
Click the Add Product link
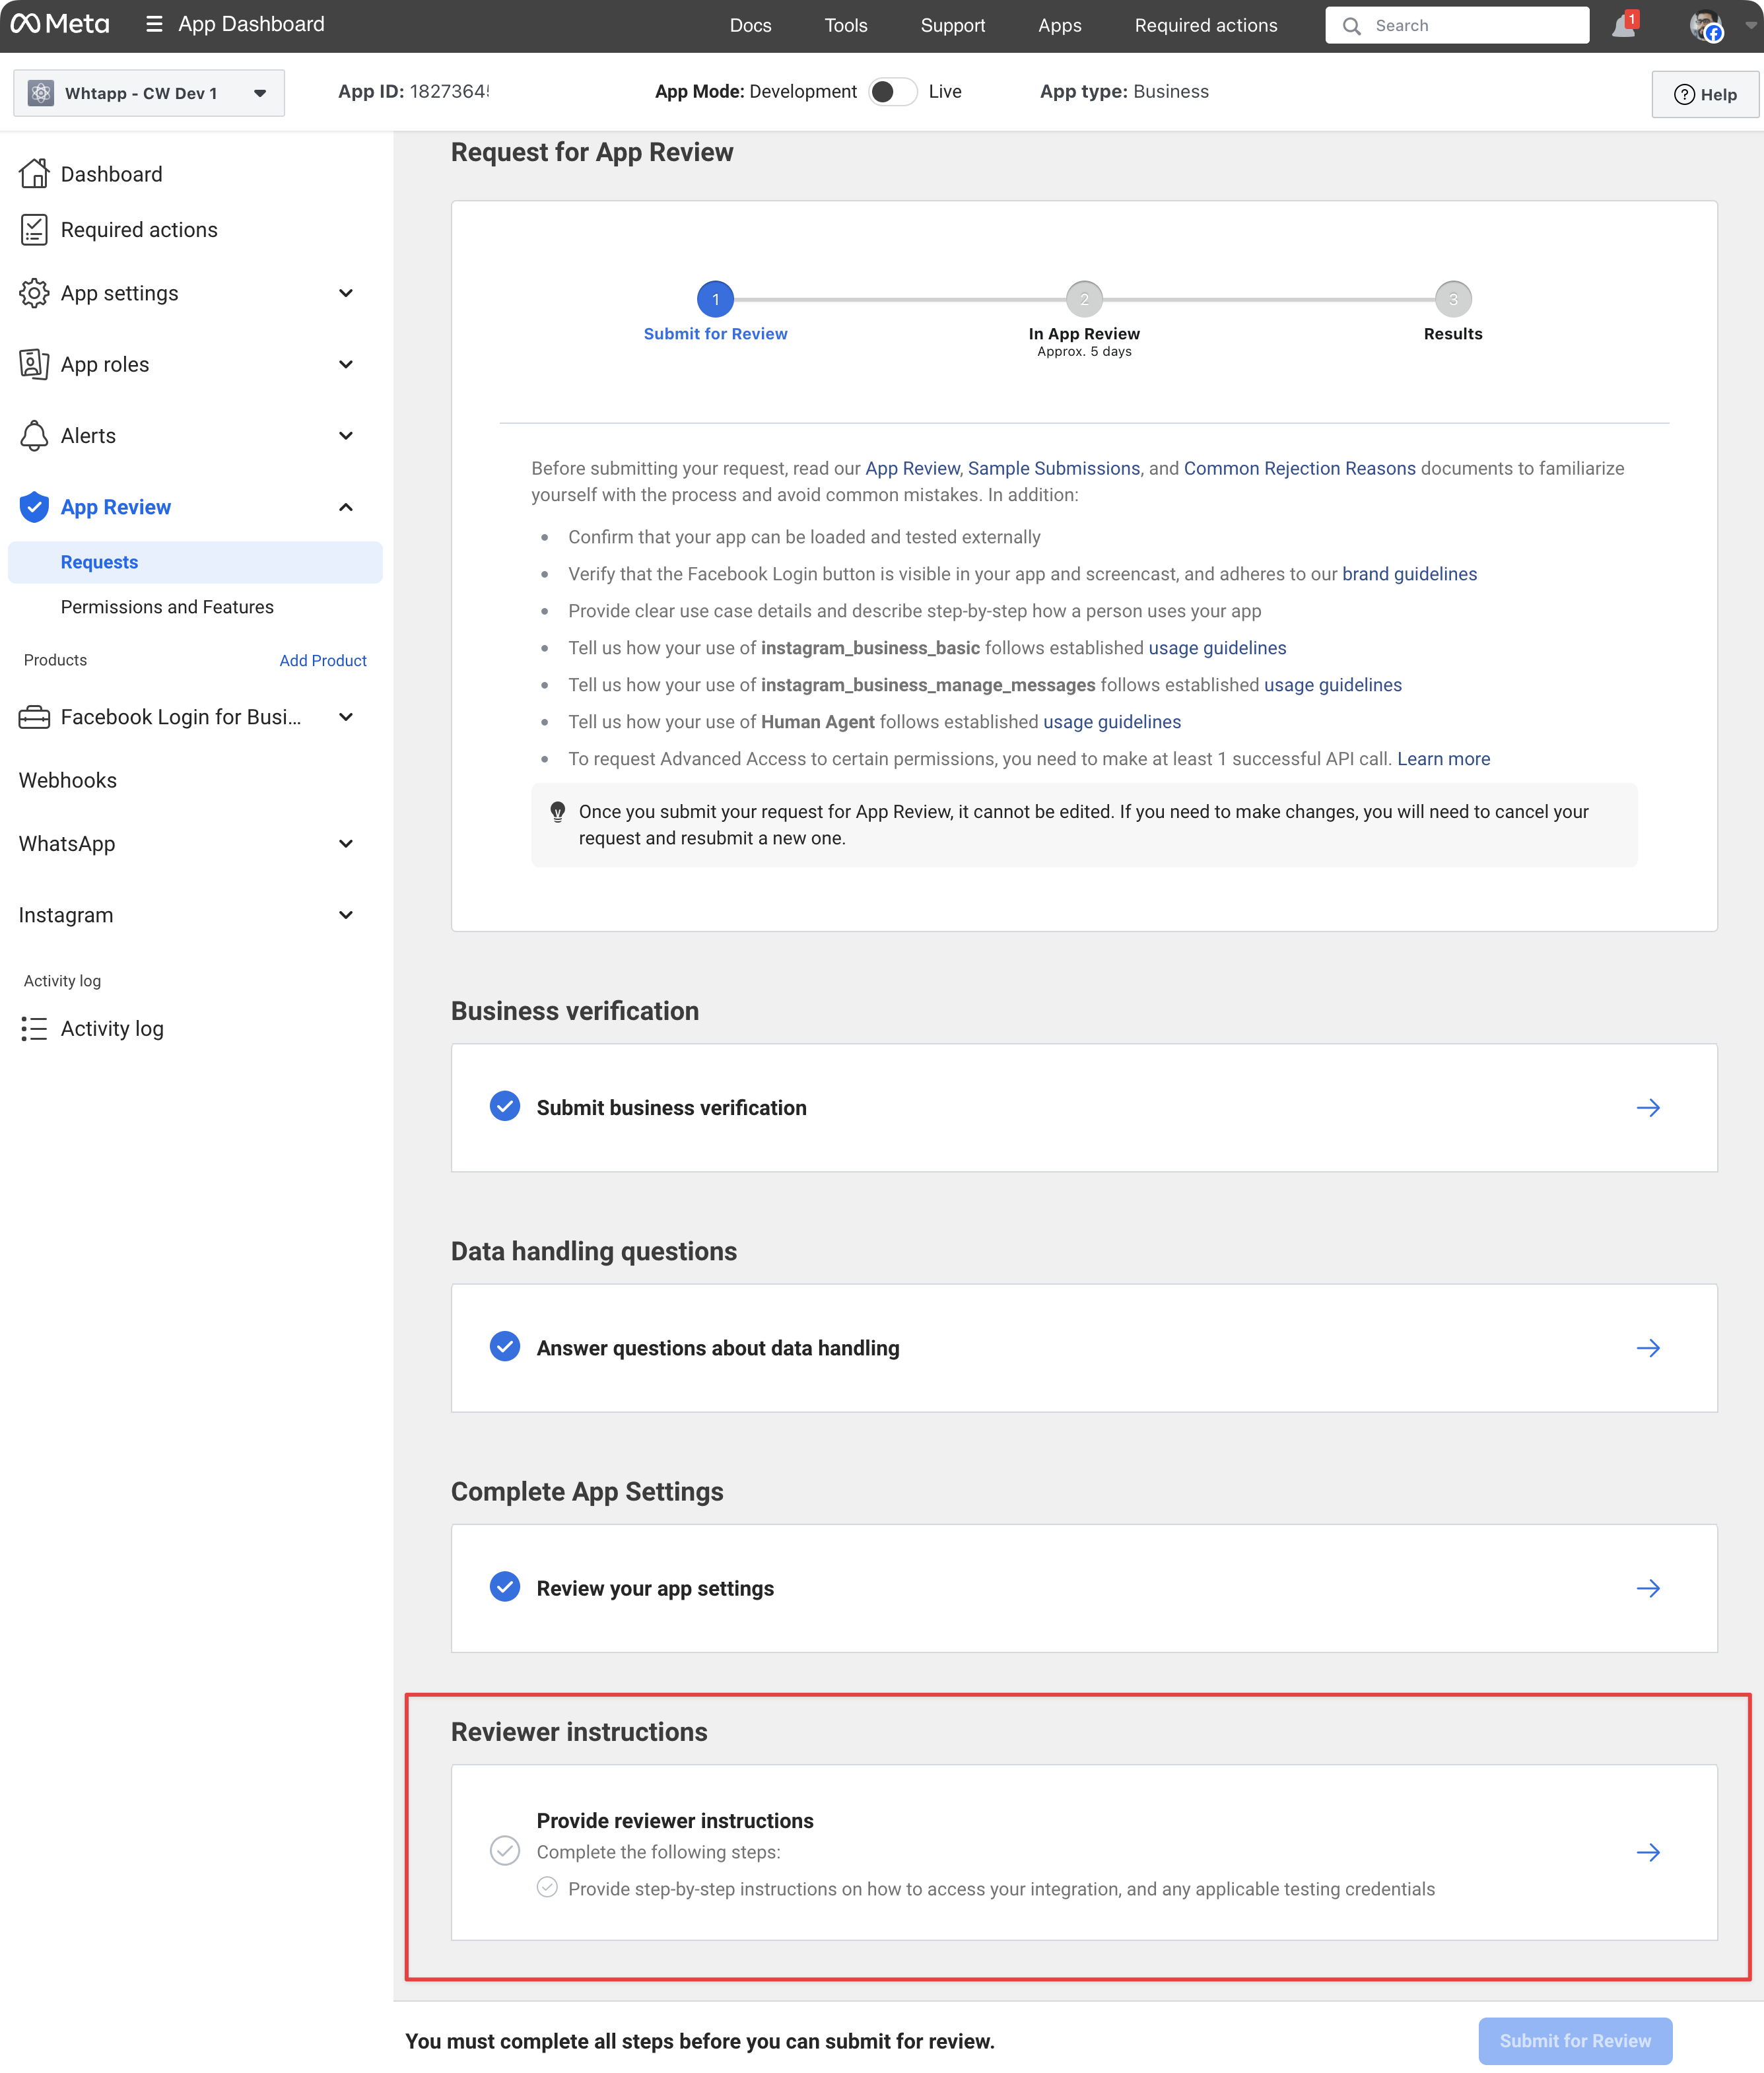pyautogui.click(x=323, y=661)
